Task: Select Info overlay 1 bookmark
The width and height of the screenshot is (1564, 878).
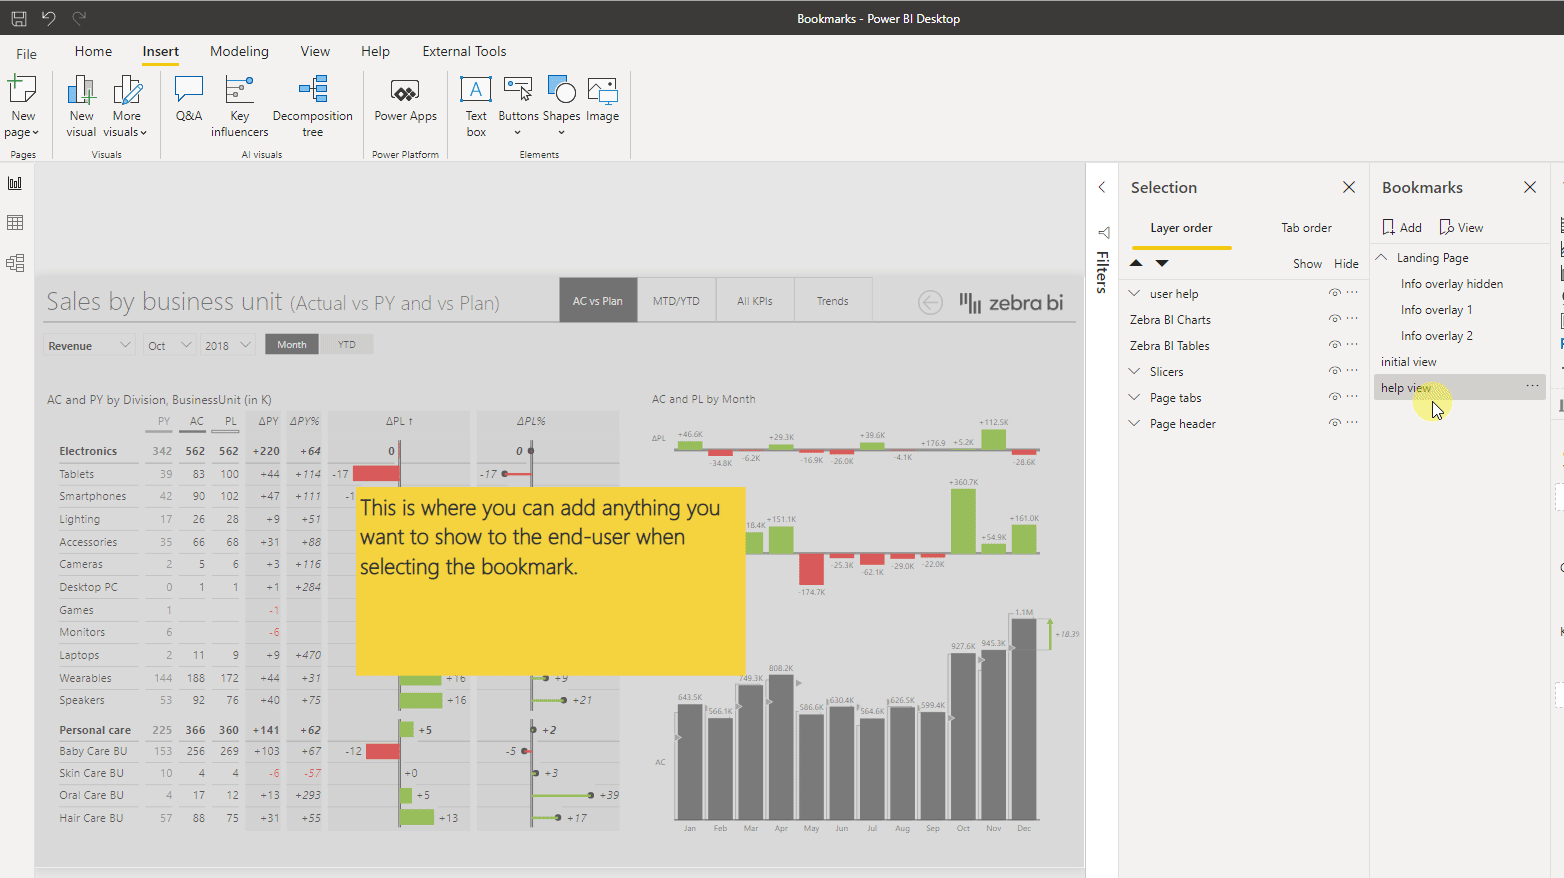Action: 1437,310
